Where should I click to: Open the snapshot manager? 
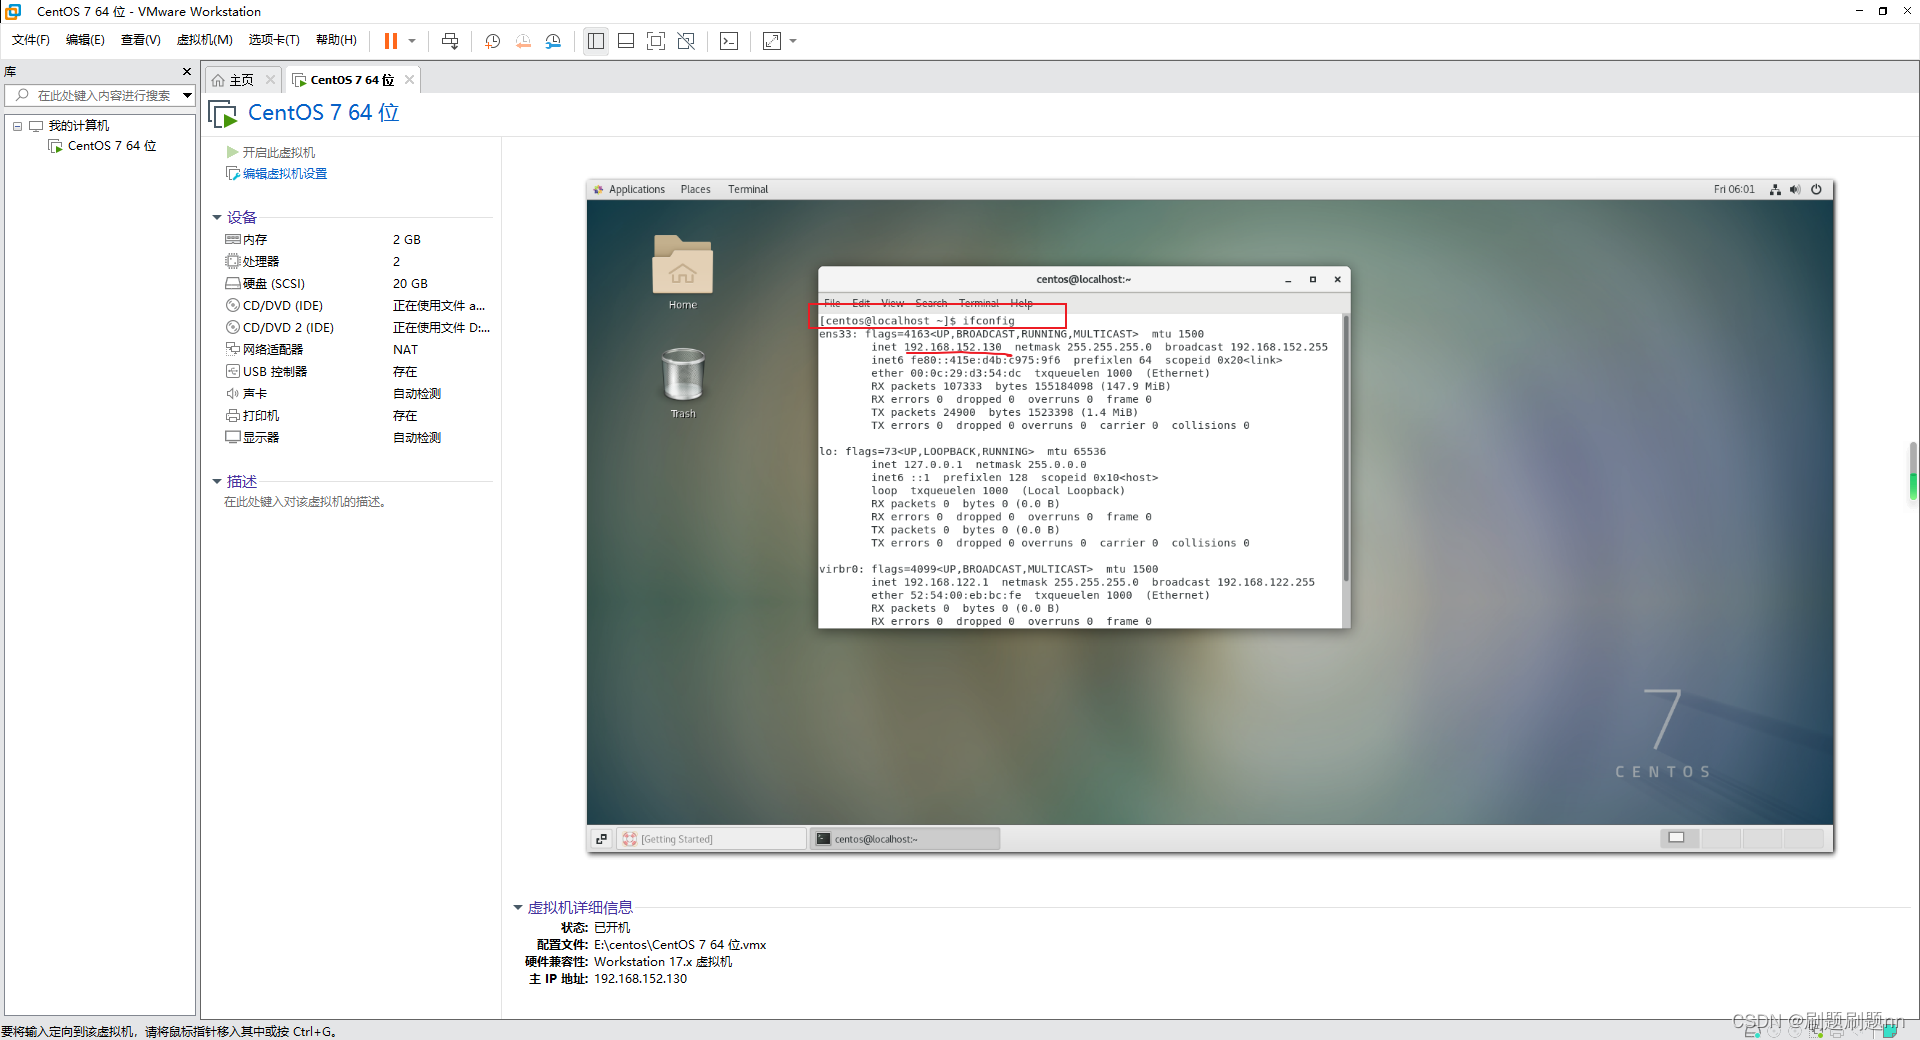[553, 41]
